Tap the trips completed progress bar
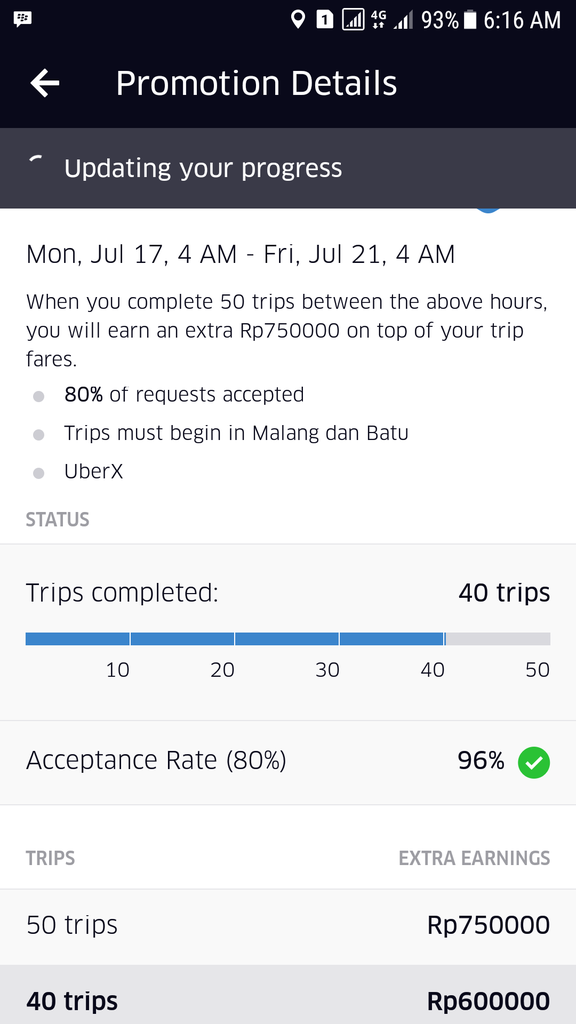The image size is (576, 1024). click(x=288, y=639)
